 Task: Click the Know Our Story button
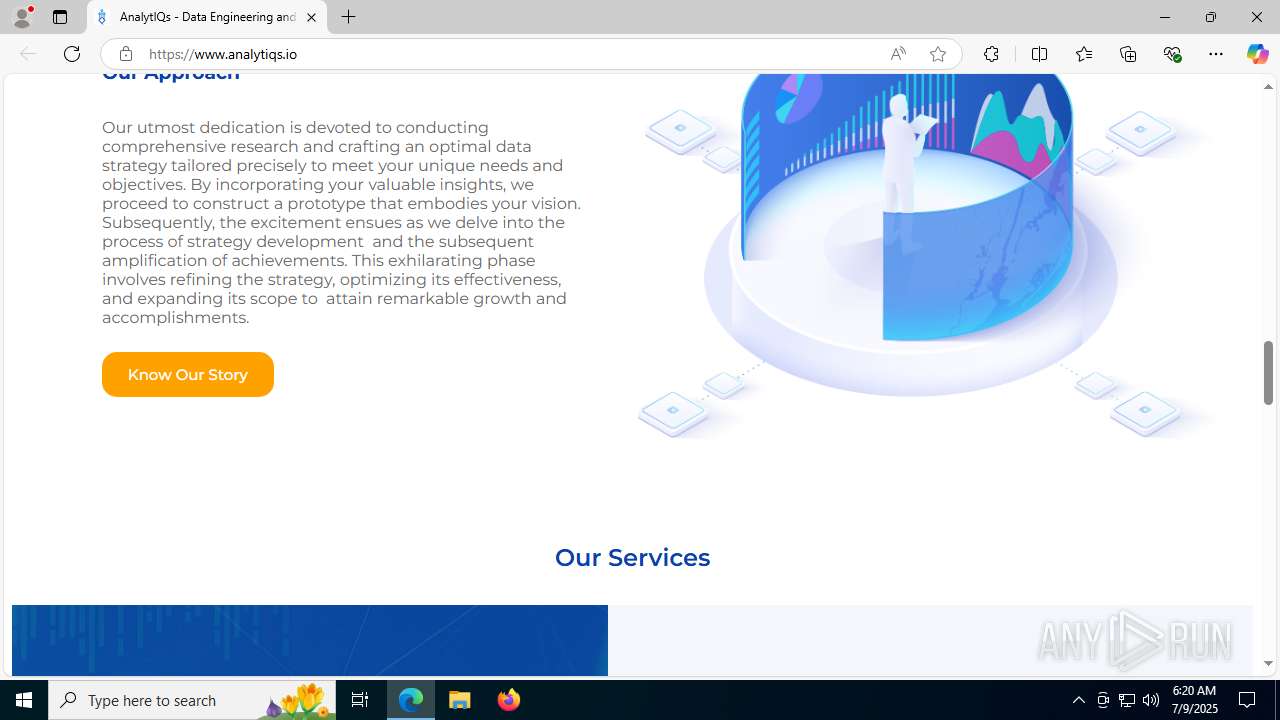pyautogui.click(x=187, y=374)
